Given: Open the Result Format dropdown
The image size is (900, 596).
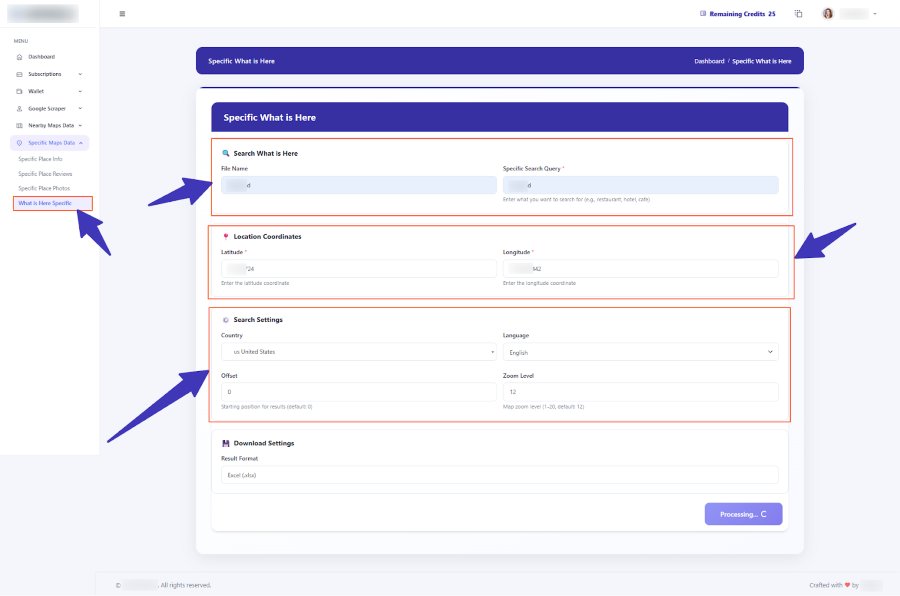Looking at the screenshot, I should point(500,473).
